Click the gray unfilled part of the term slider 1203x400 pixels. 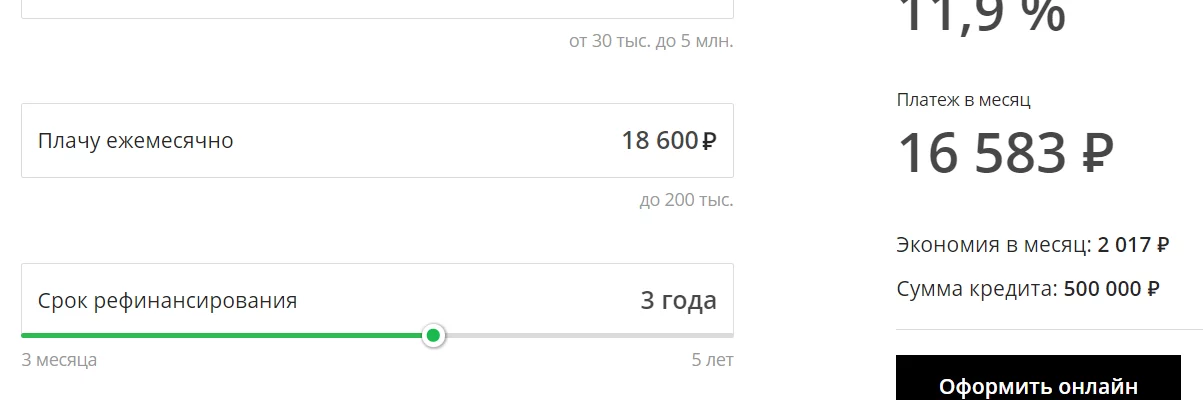[x=590, y=335]
